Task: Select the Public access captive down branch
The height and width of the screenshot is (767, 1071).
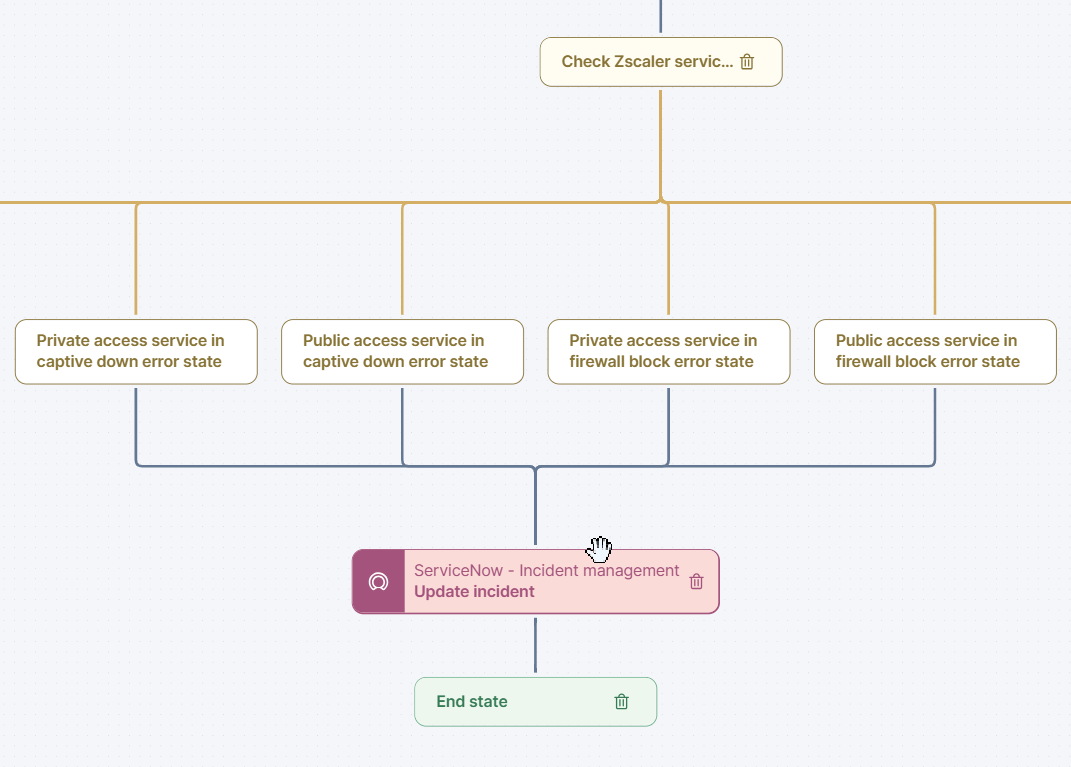Action: pyautogui.click(x=402, y=352)
